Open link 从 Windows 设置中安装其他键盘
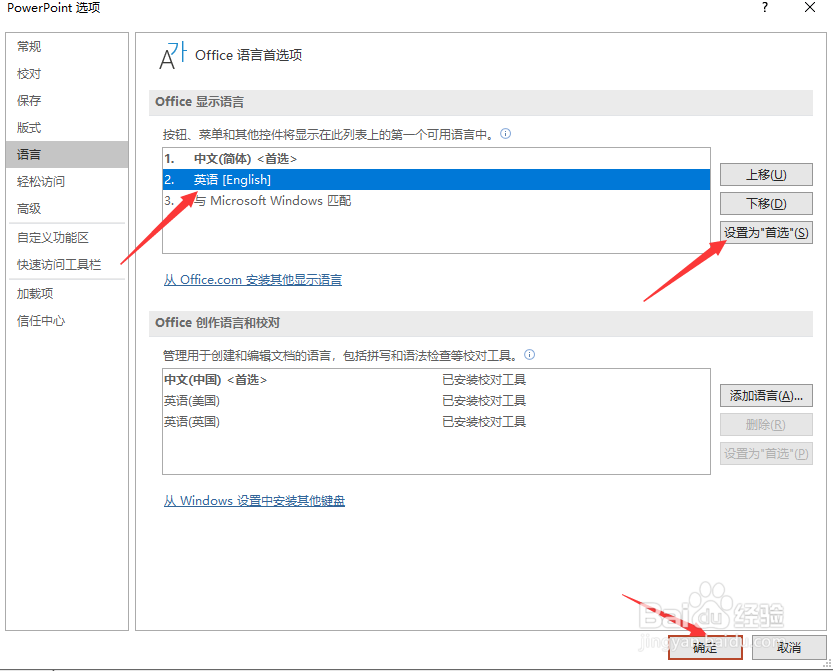The width and height of the screenshot is (833, 671). click(254, 501)
